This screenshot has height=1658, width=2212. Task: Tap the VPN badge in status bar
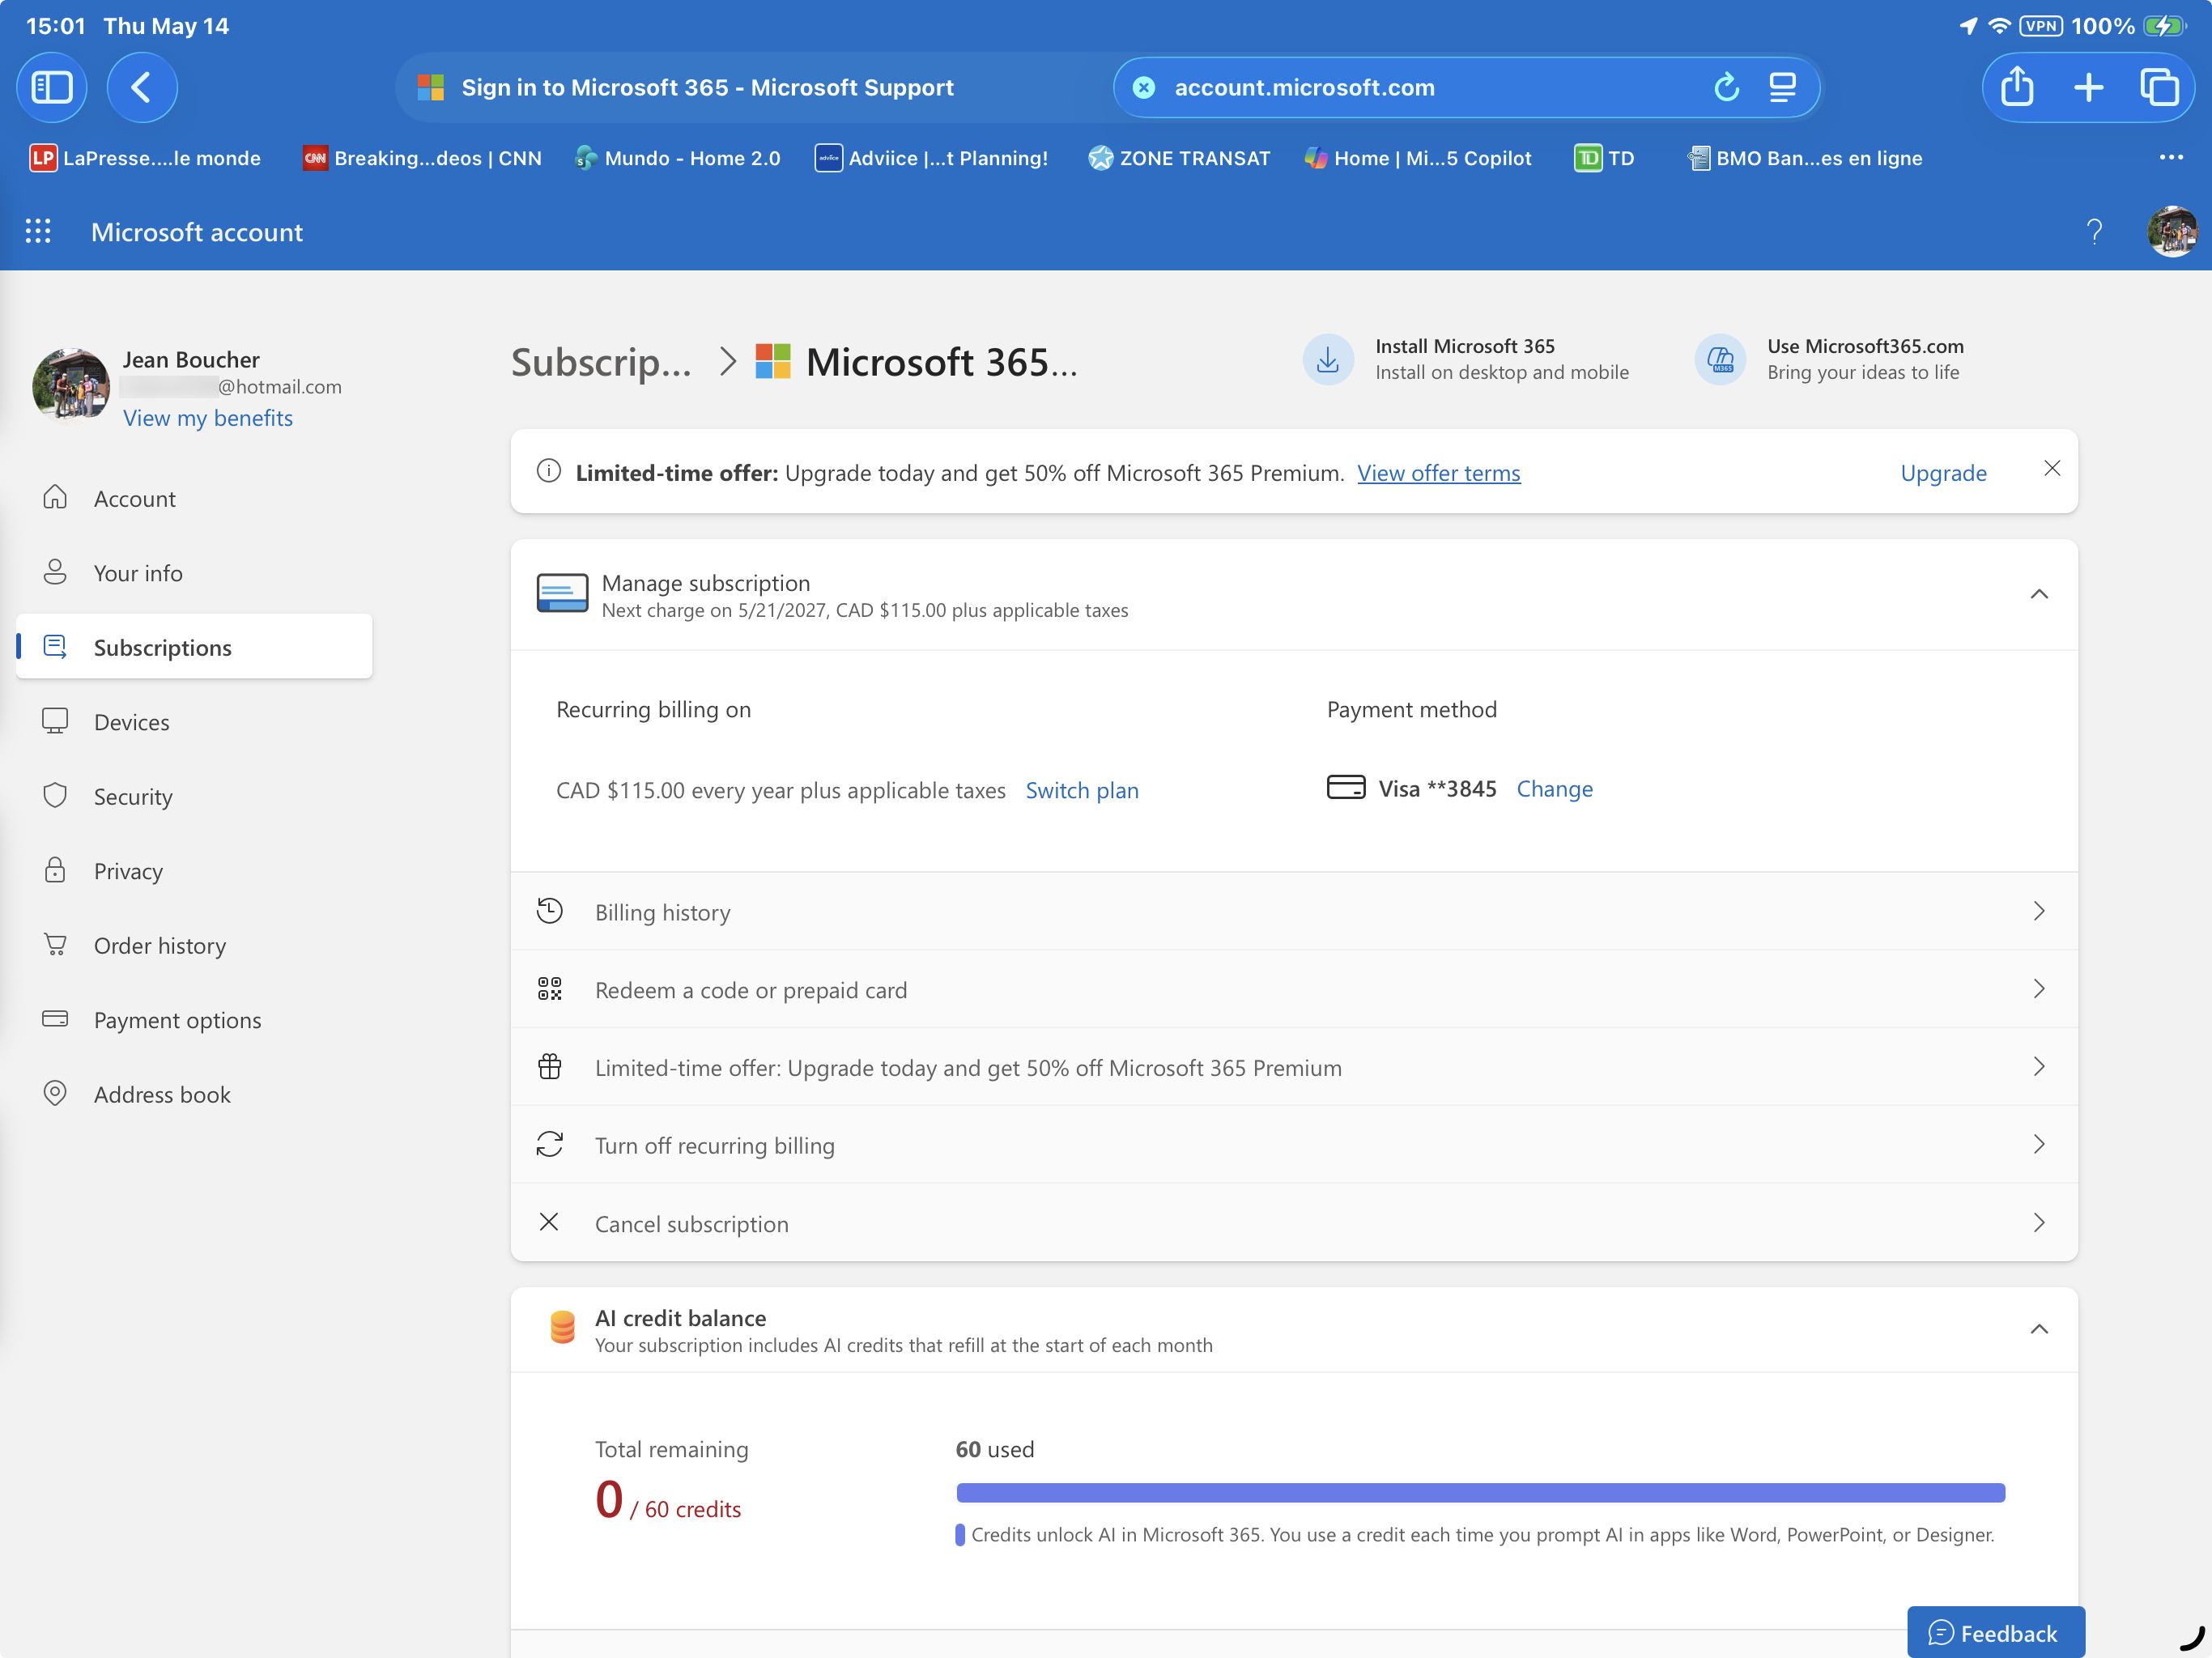click(x=2040, y=26)
